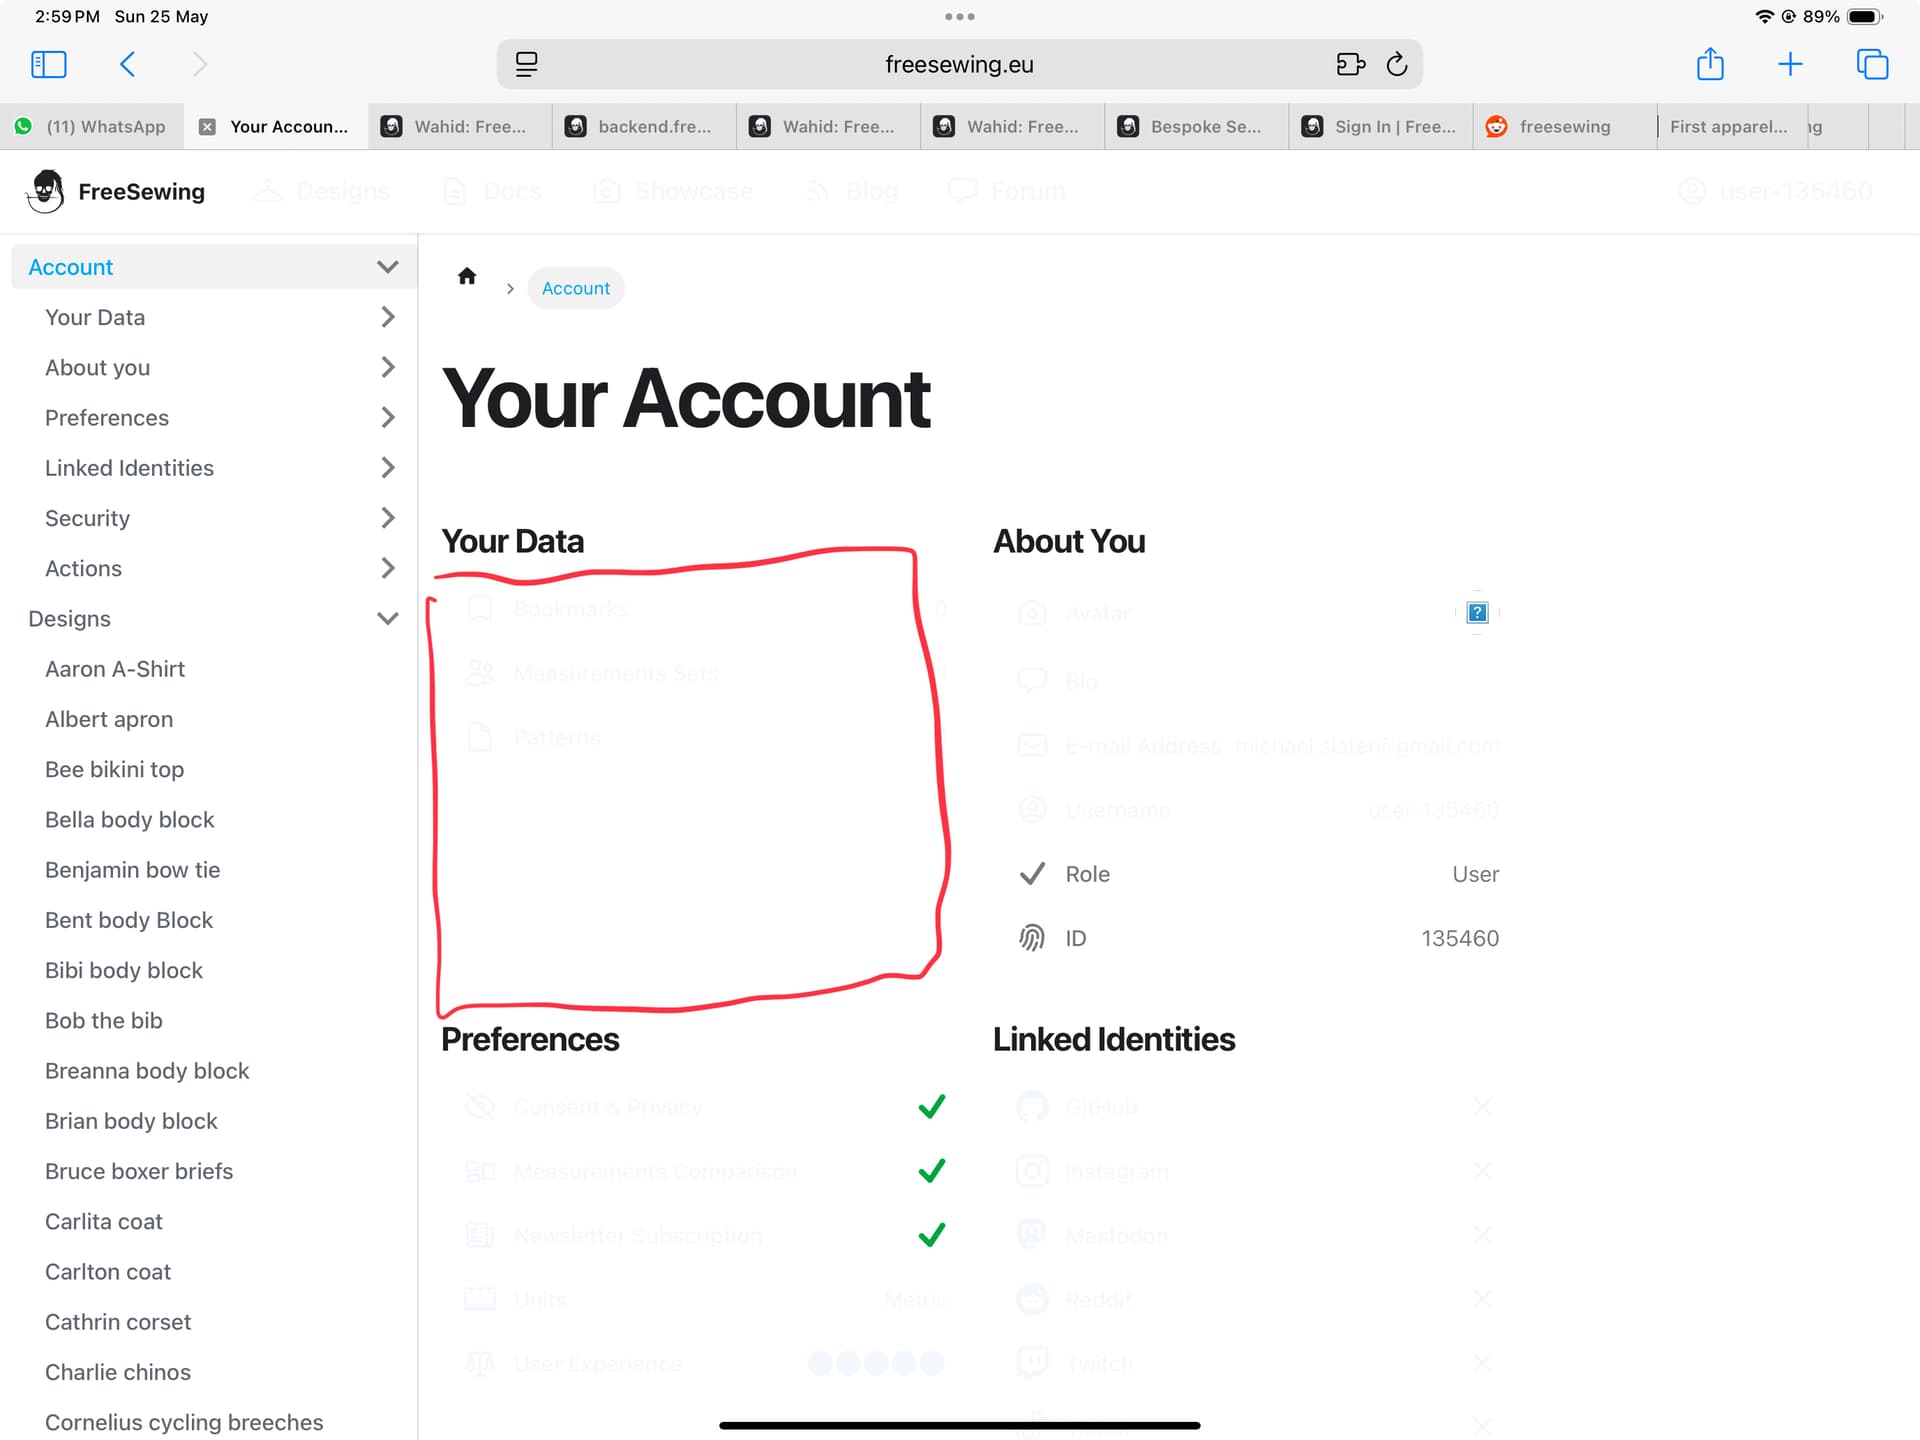Image resolution: width=1920 pixels, height=1440 pixels.
Task: Open the Share sheet icon
Action: point(1710,64)
